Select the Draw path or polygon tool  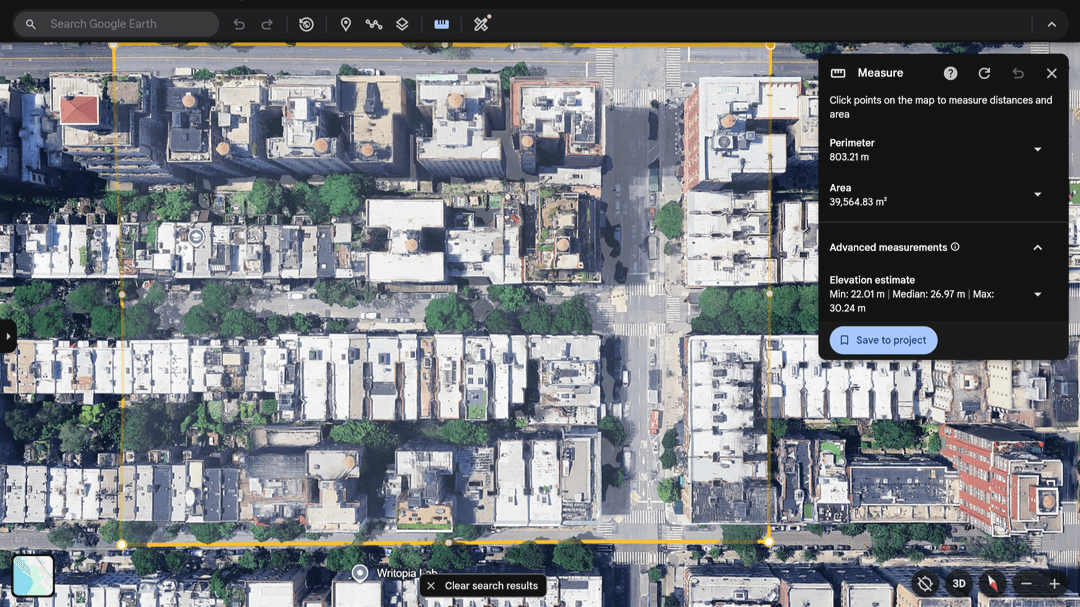374,24
